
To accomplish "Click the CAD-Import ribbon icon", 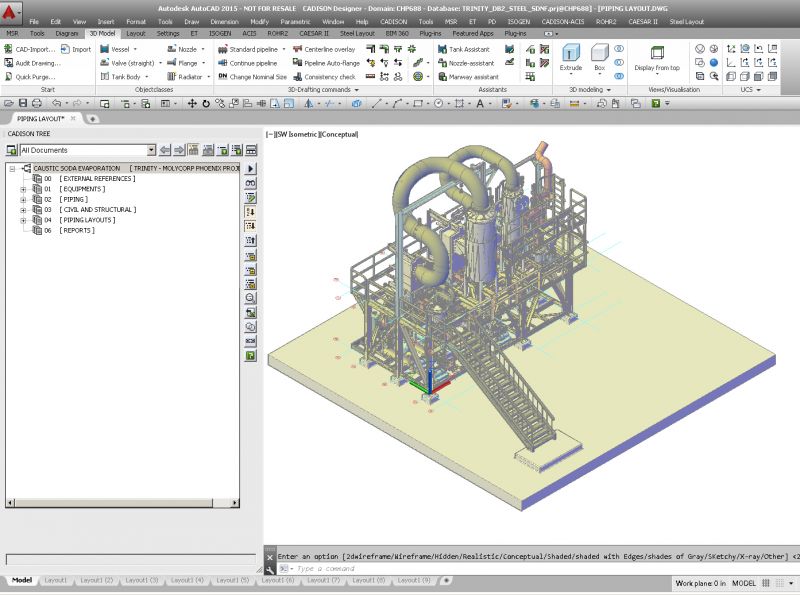I will (x=8, y=49).
